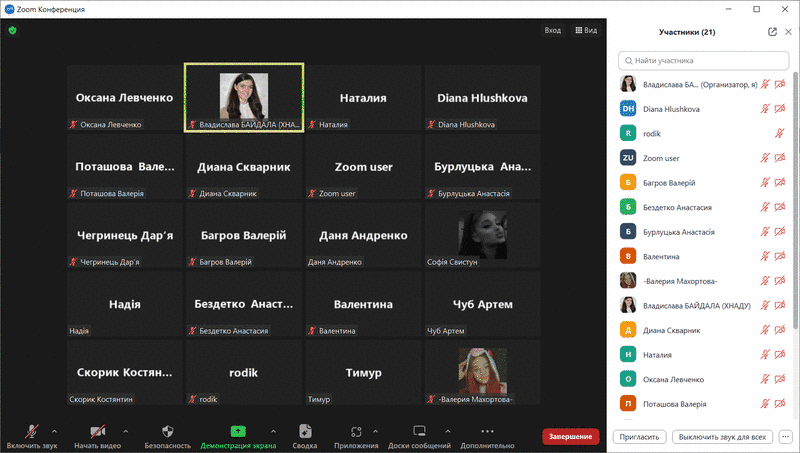Viewport: 800px width, 453px height.
Task: Toggle microphone for Diana Hlushkova in list
Action: [x=765, y=108]
